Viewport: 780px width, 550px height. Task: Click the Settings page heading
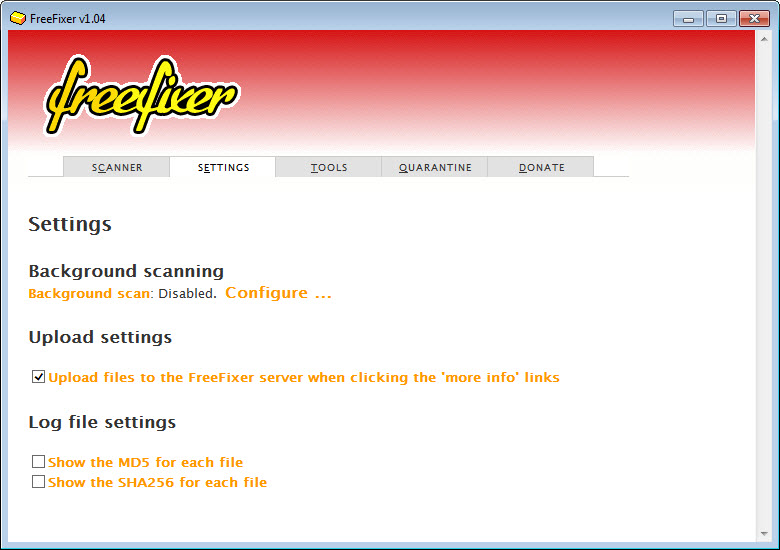click(70, 224)
